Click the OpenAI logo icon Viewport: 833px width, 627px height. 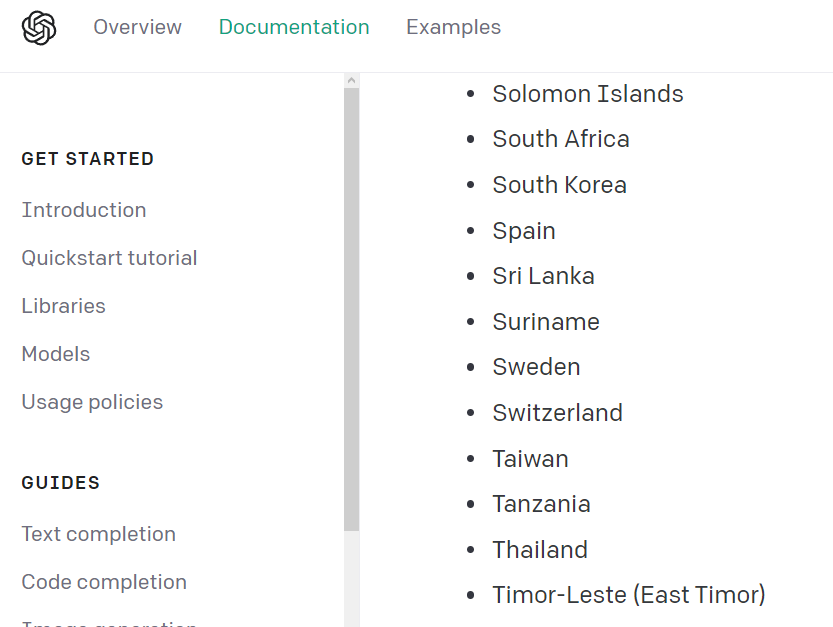39,28
